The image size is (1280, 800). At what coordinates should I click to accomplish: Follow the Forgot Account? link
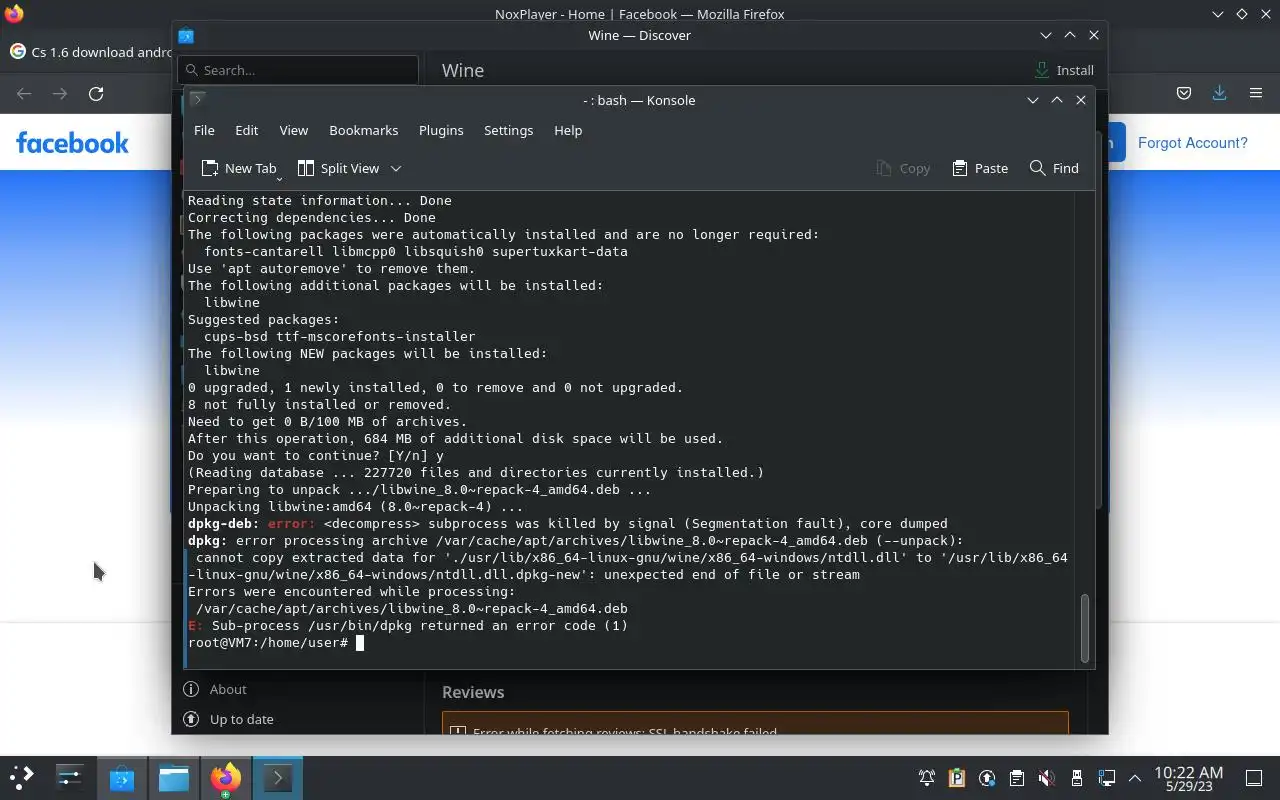click(1192, 143)
